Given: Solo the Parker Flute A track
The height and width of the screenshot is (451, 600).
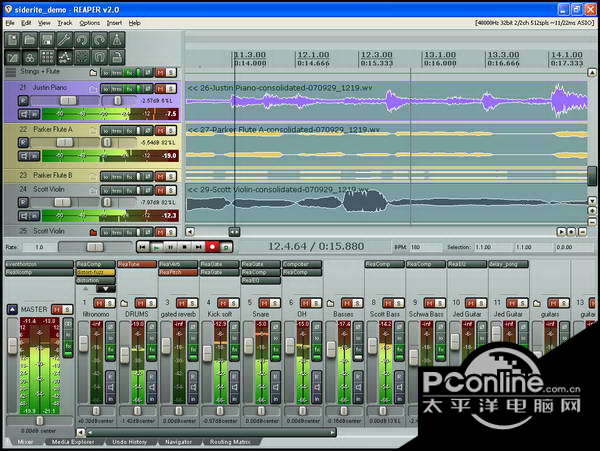Looking at the screenshot, I should 171,130.
